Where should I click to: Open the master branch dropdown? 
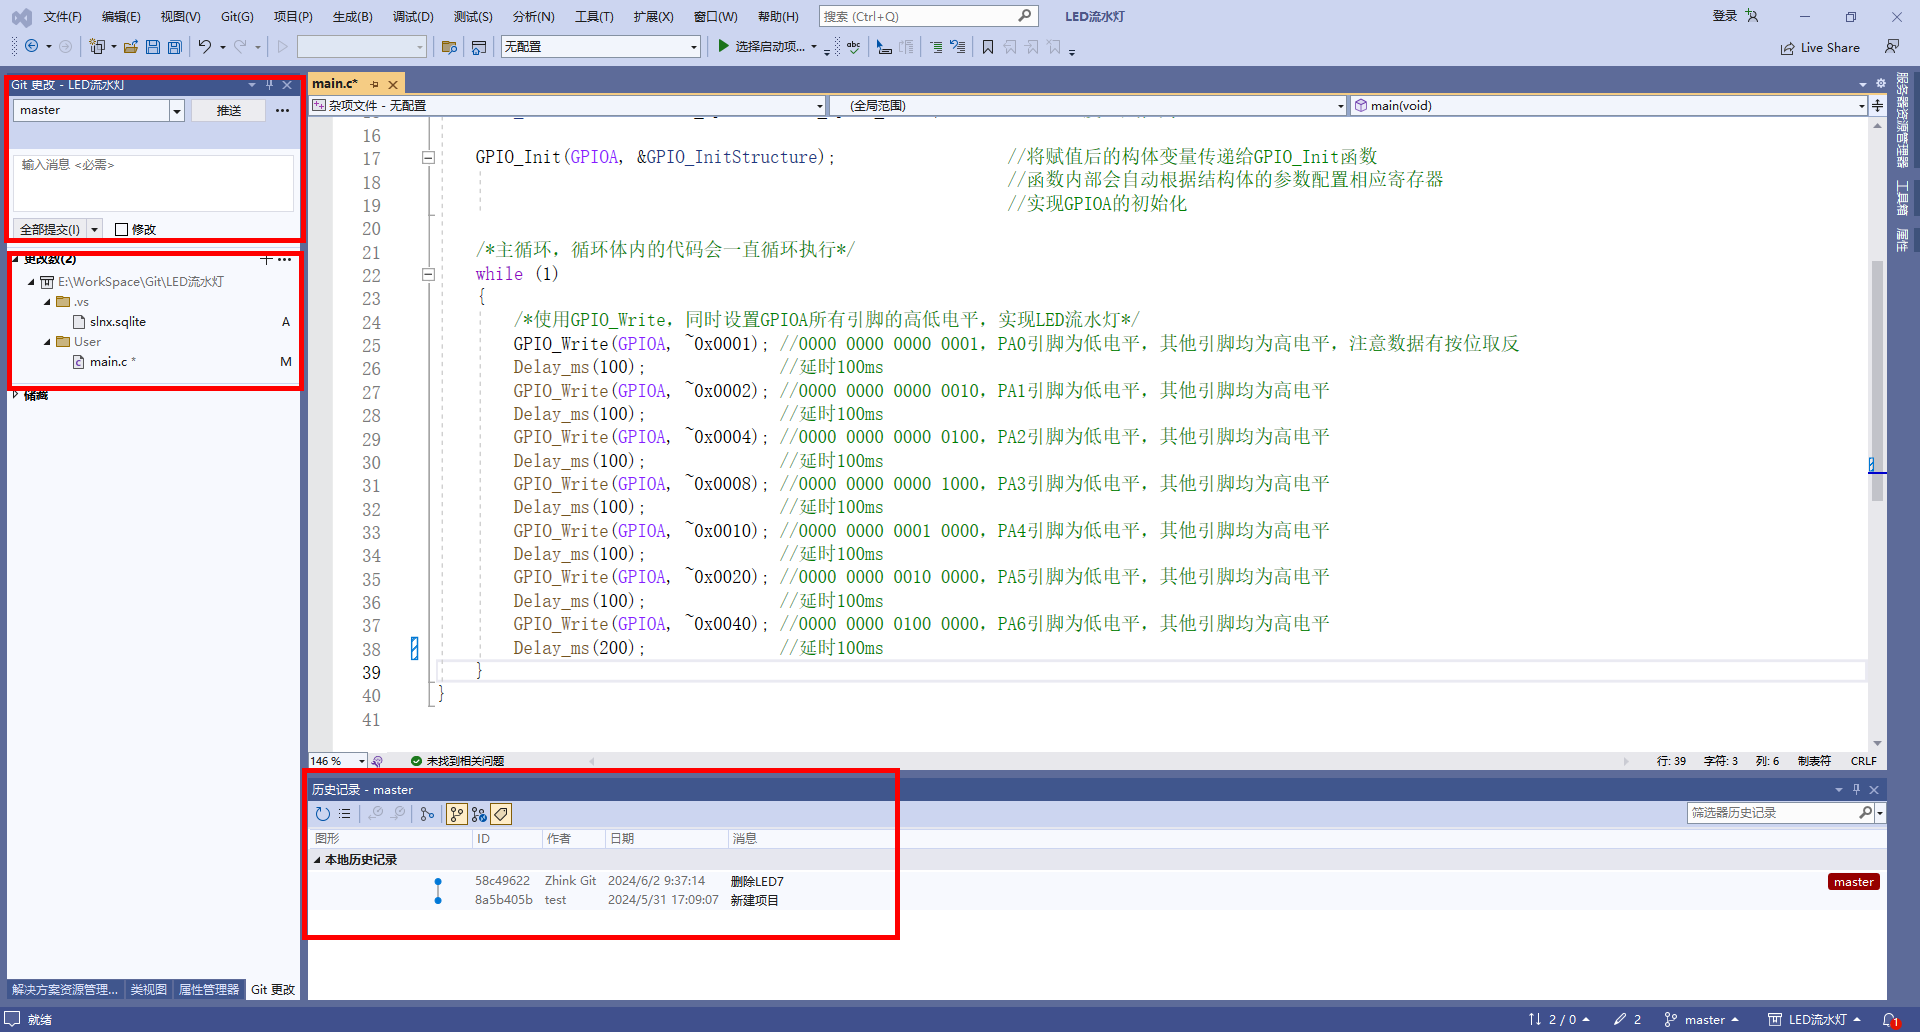coord(177,110)
